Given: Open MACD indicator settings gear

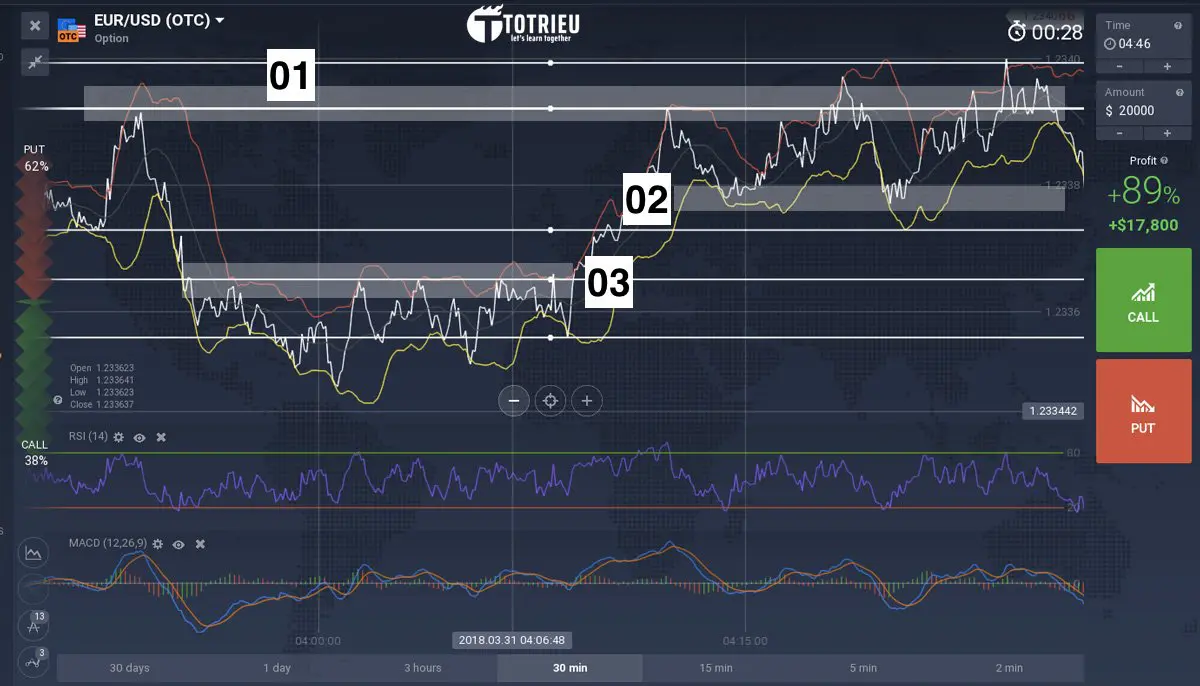Looking at the screenshot, I should click(157, 543).
